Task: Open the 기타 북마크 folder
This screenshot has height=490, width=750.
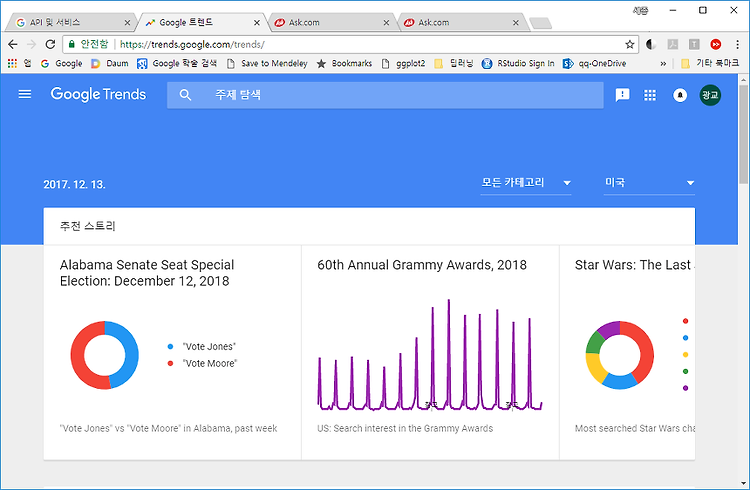Action: [x=710, y=63]
